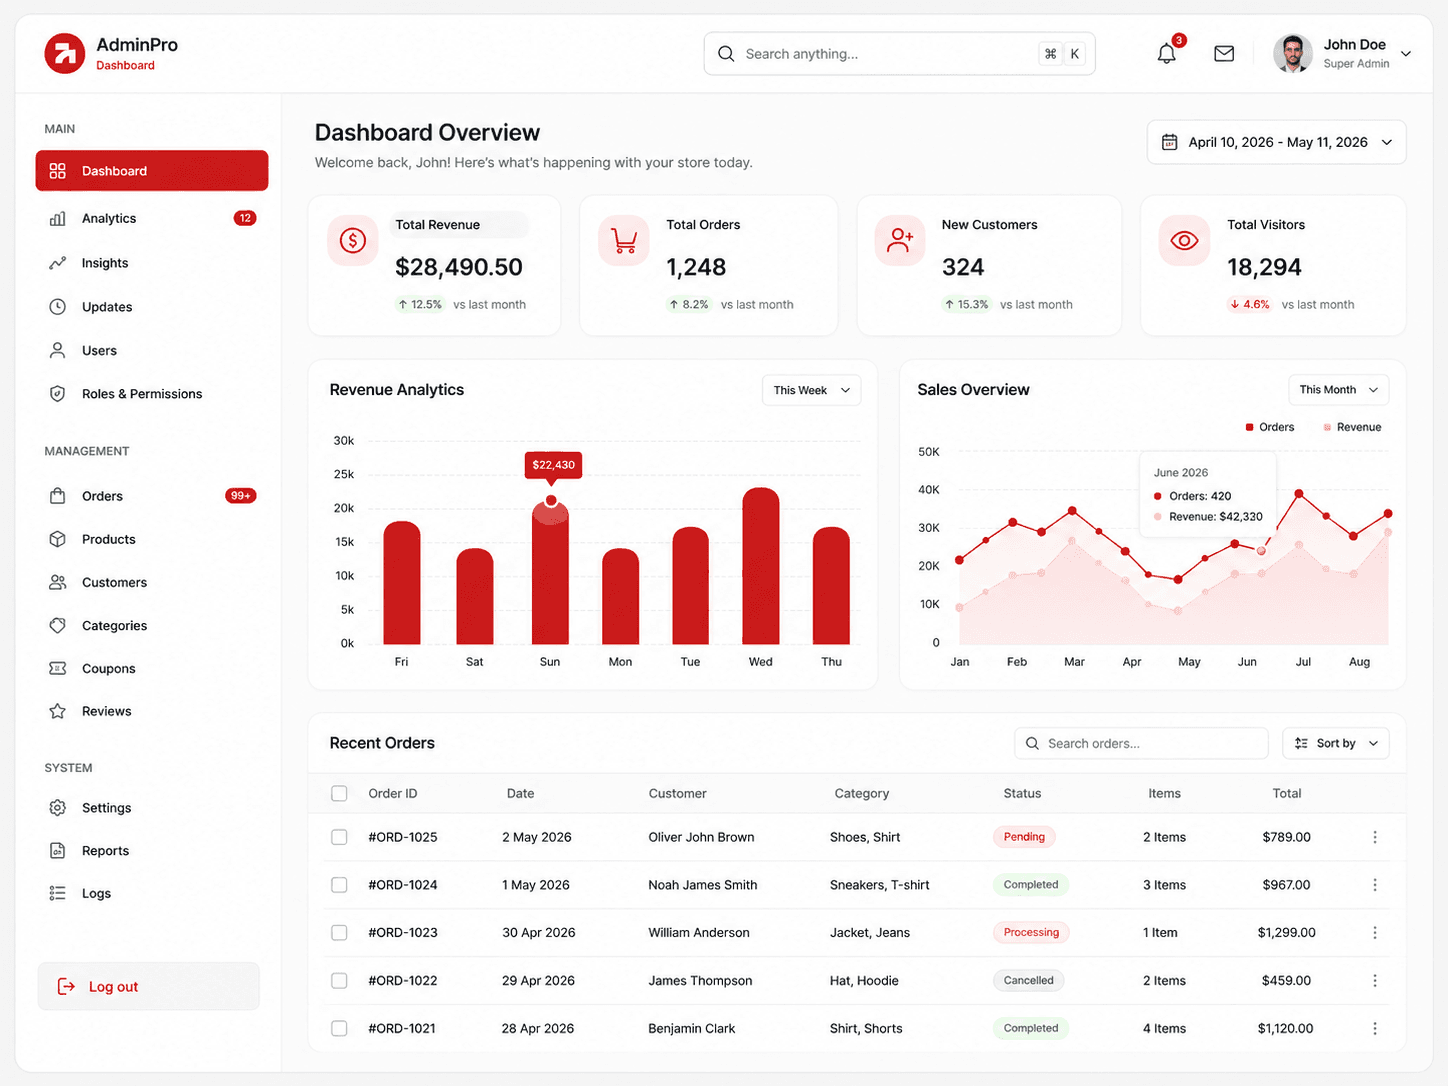Open row actions for order #ORD-1023
This screenshot has width=1448, height=1086.
pos(1375,932)
